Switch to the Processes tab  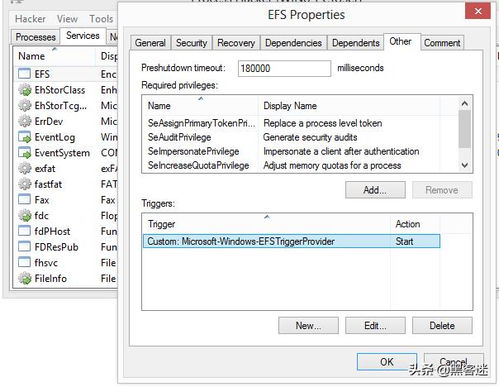pyautogui.click(x=36, y=37)
